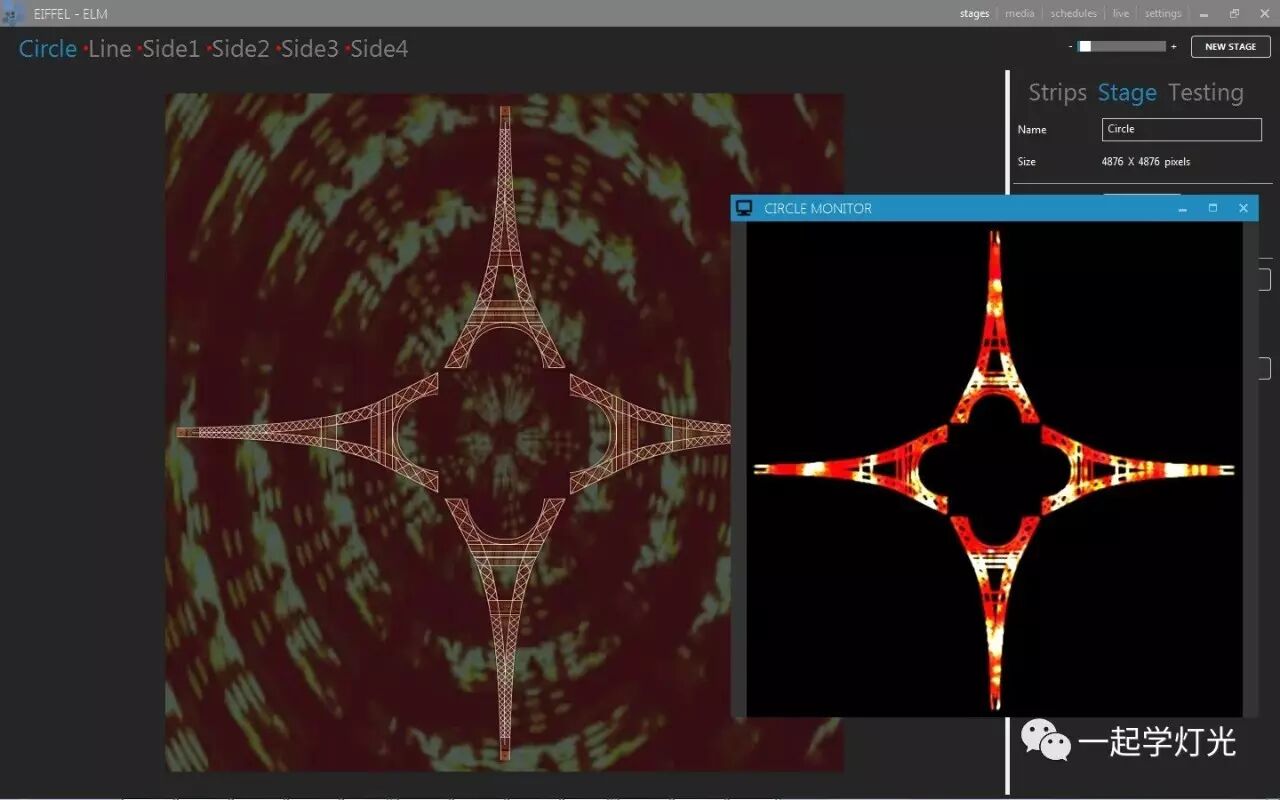Switch to the live section
Screen dimensions: 1280x800
pos(1121,14)
